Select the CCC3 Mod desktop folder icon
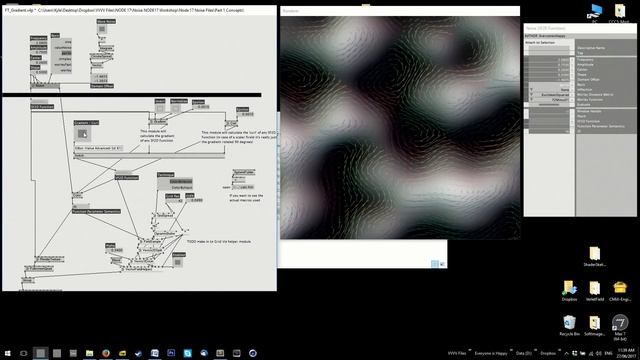This screenshot has height=360, width=640. point(619,13)
